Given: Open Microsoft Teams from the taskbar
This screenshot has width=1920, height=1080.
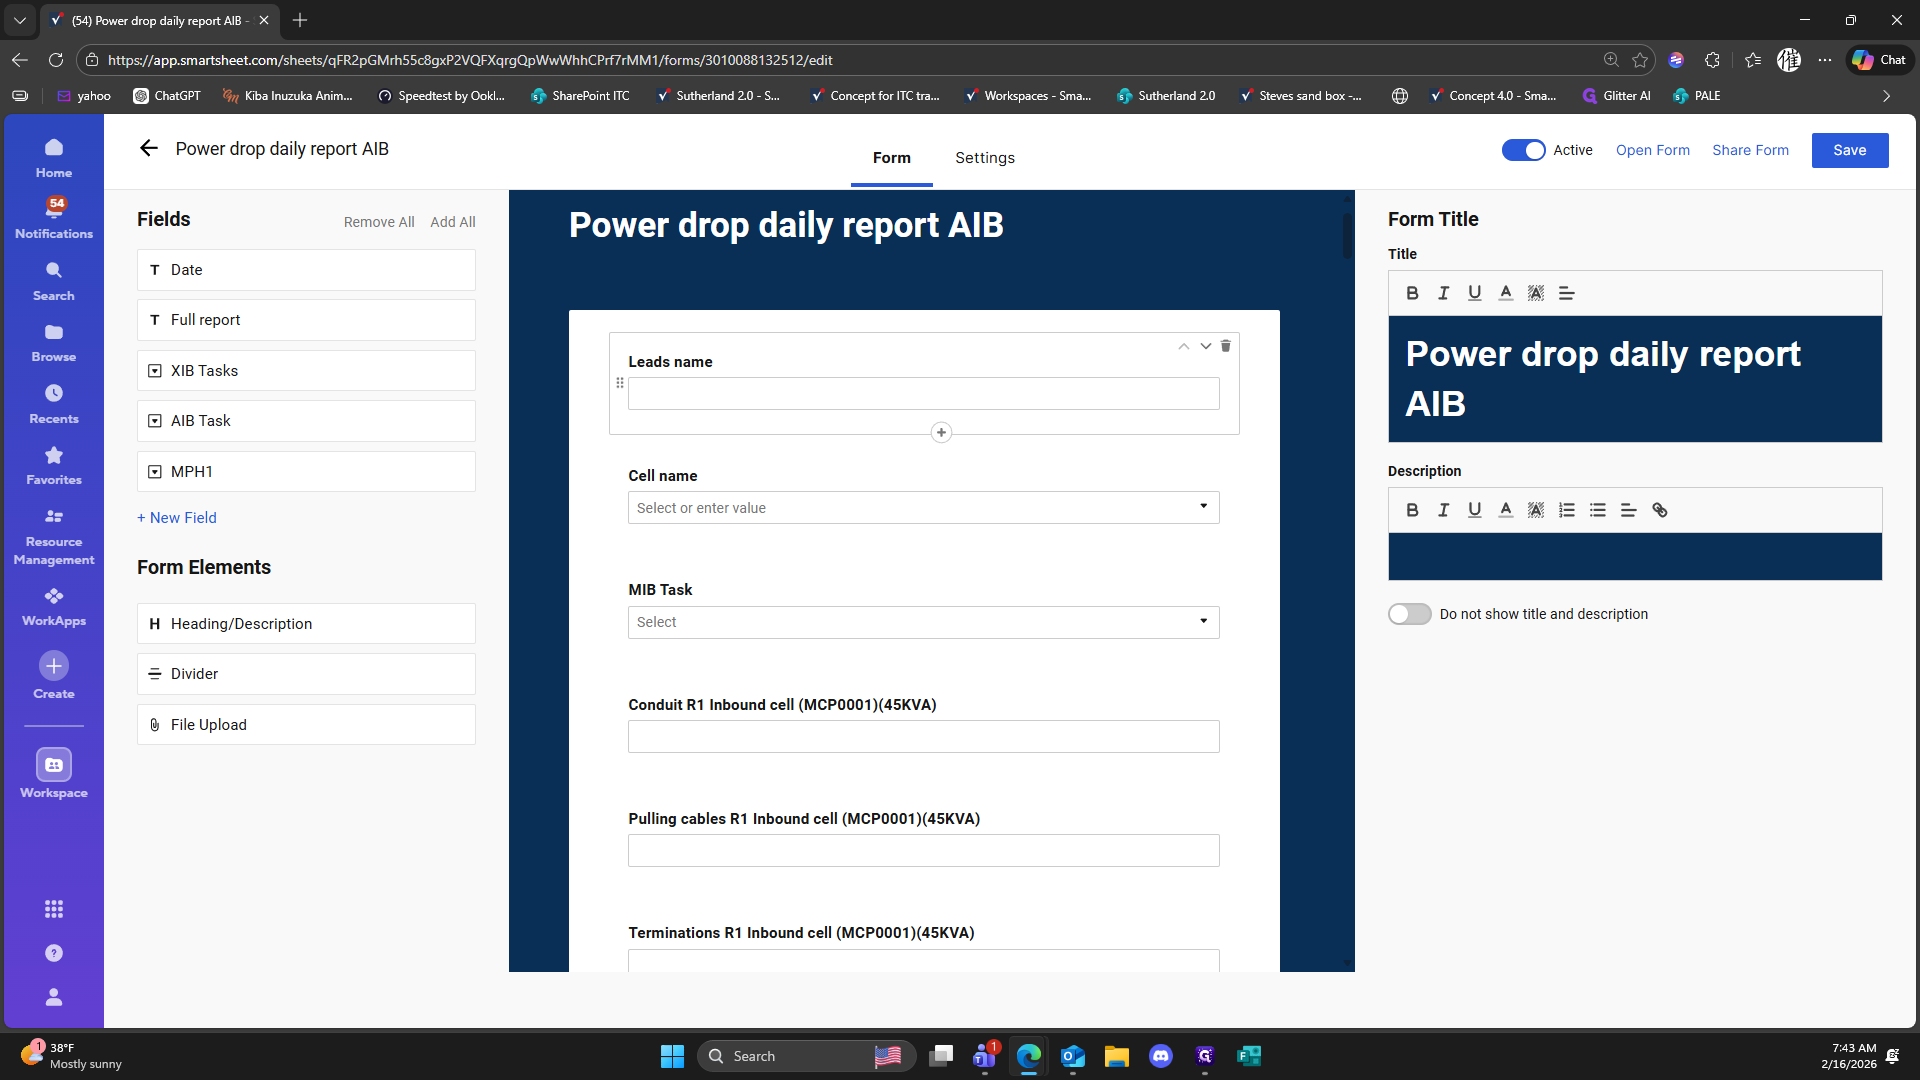Looking at the screenshot, I should coord(985,1056).
